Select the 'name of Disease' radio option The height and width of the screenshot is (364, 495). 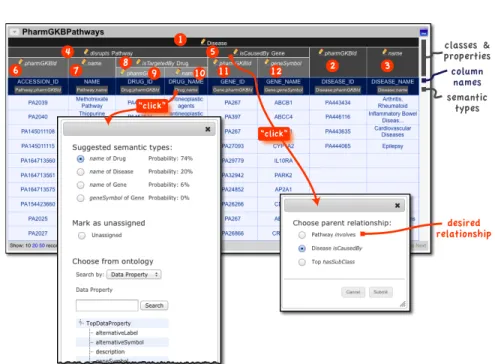coord(80,172)
